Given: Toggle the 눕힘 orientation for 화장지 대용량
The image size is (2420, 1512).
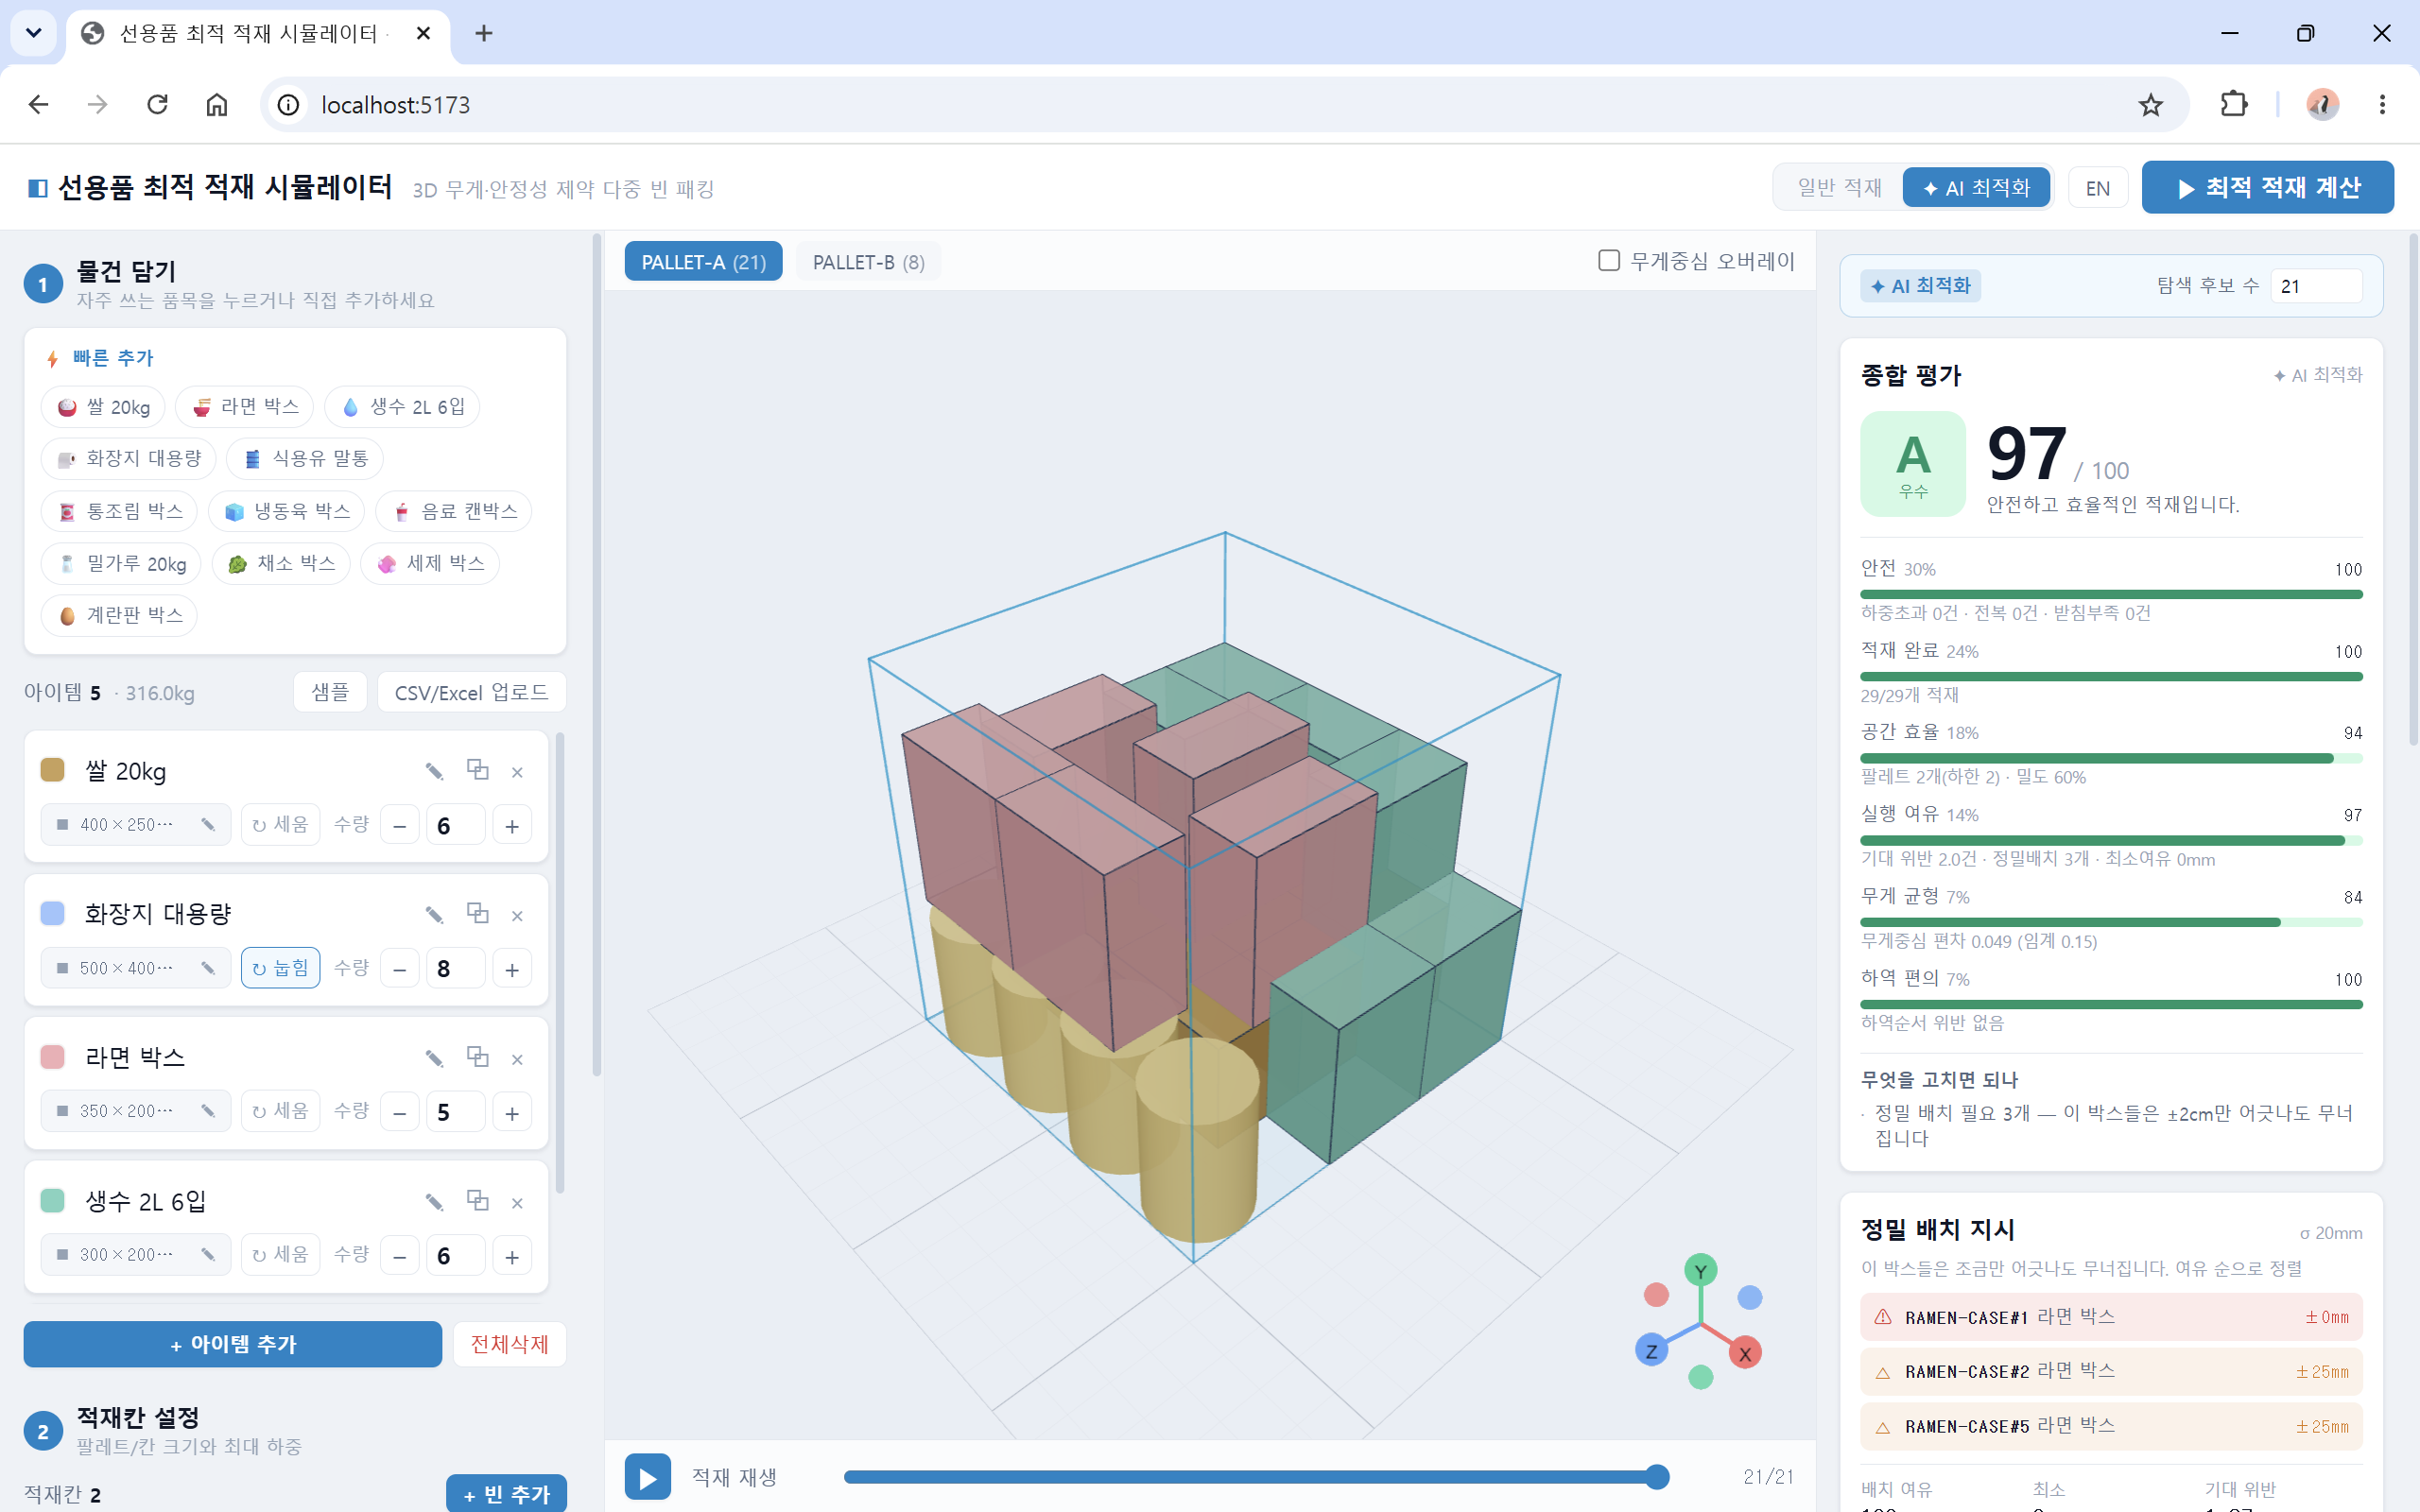Looking at the screenshot, I should coord(281,968).
